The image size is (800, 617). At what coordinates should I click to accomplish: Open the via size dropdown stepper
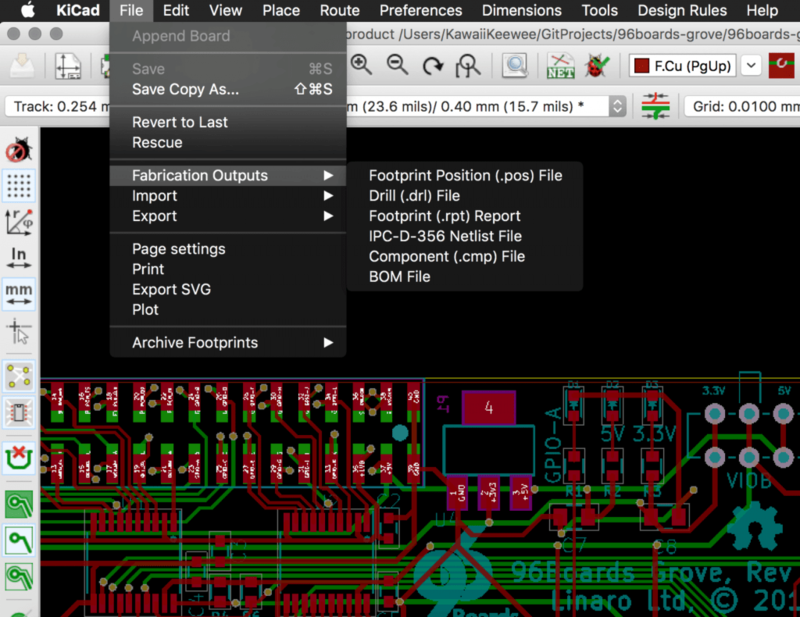click(x=617, y=106)
